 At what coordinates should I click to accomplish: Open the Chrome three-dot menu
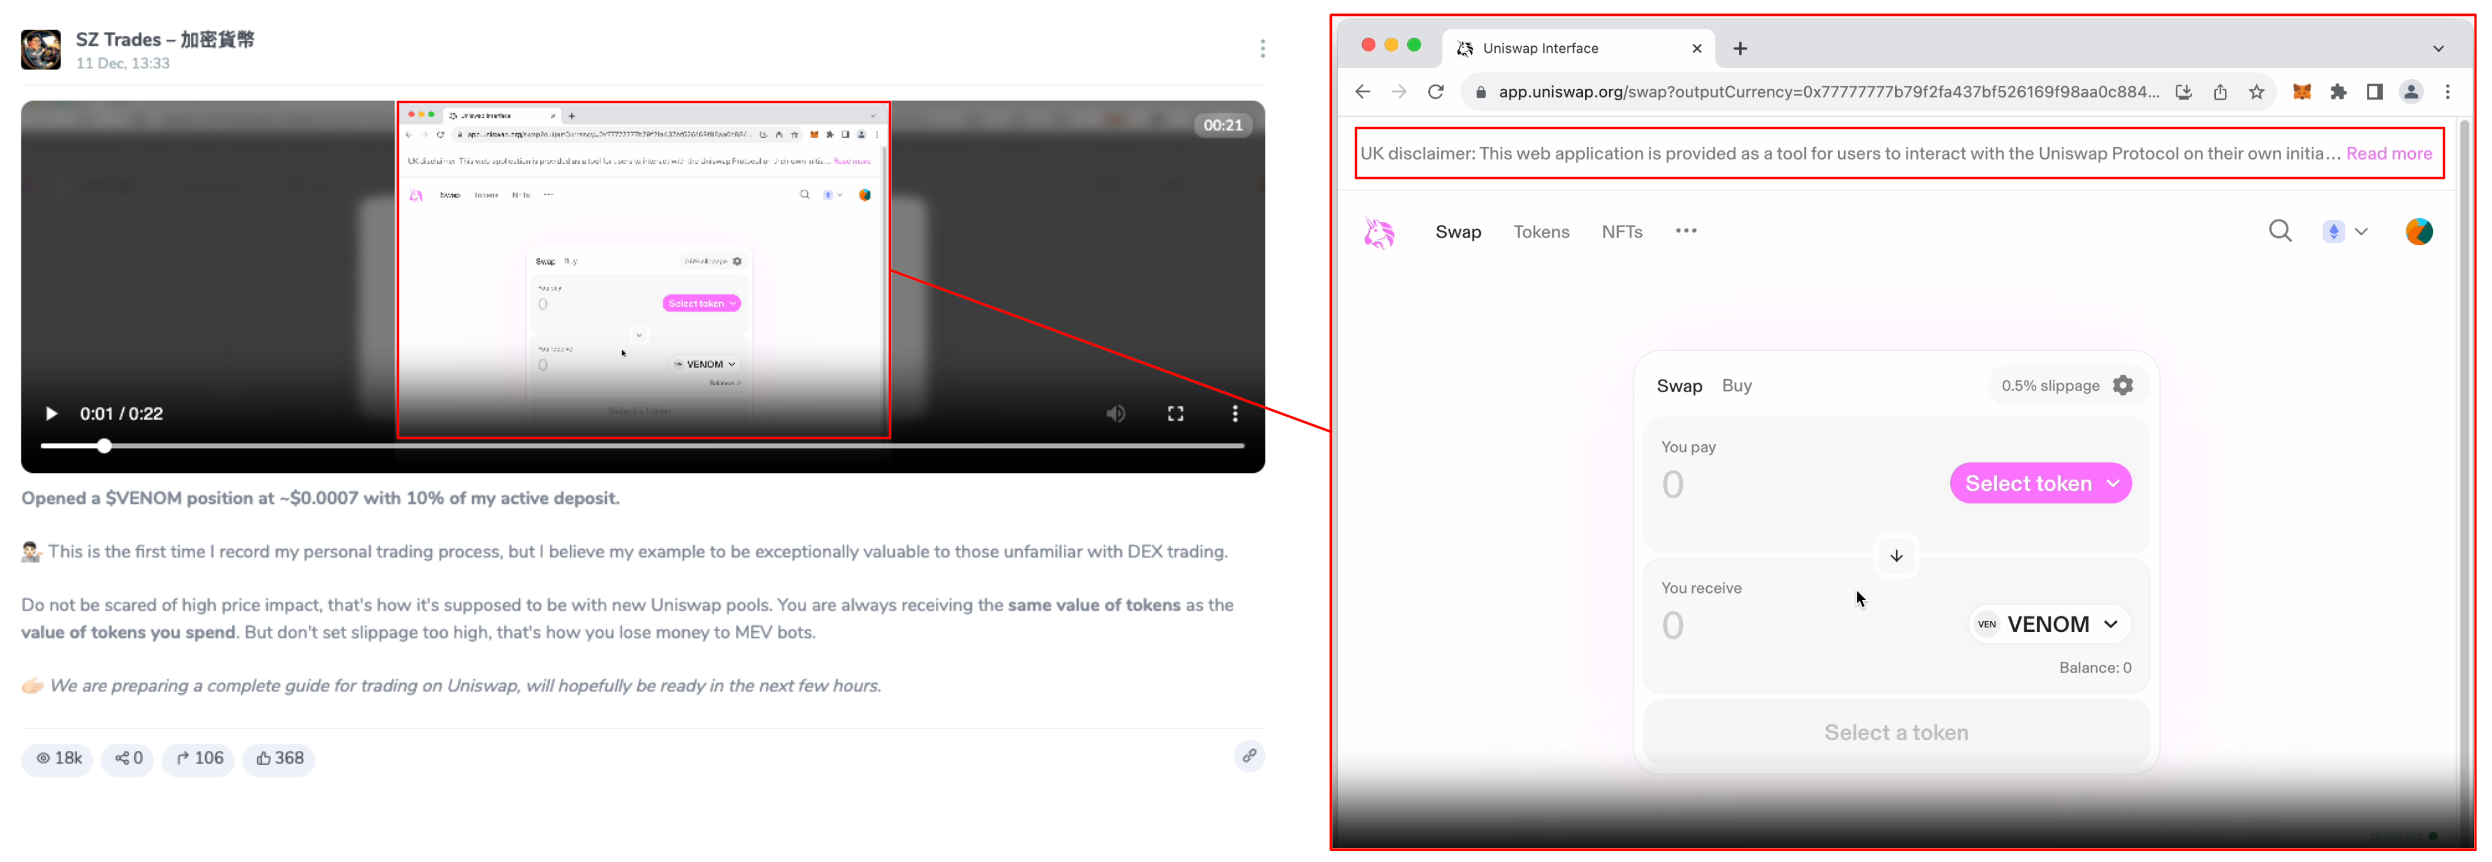[2448, 92]
